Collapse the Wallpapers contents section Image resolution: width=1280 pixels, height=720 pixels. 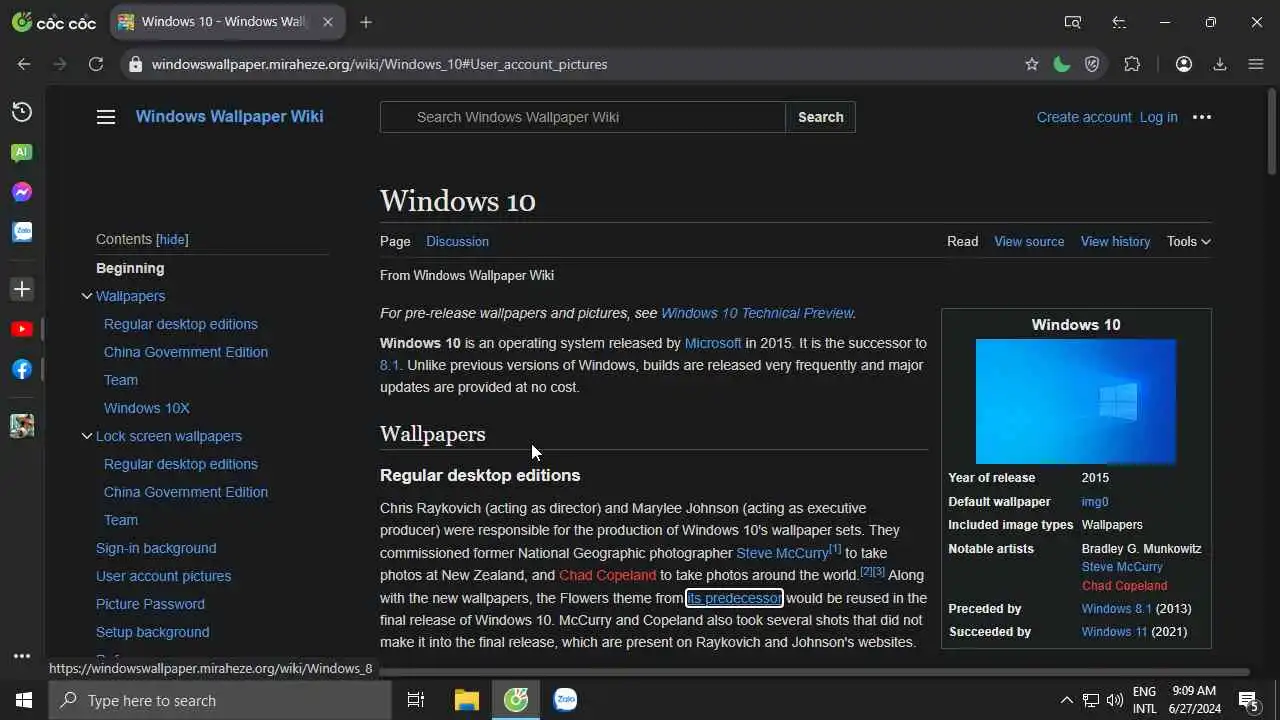click(87, 296)
